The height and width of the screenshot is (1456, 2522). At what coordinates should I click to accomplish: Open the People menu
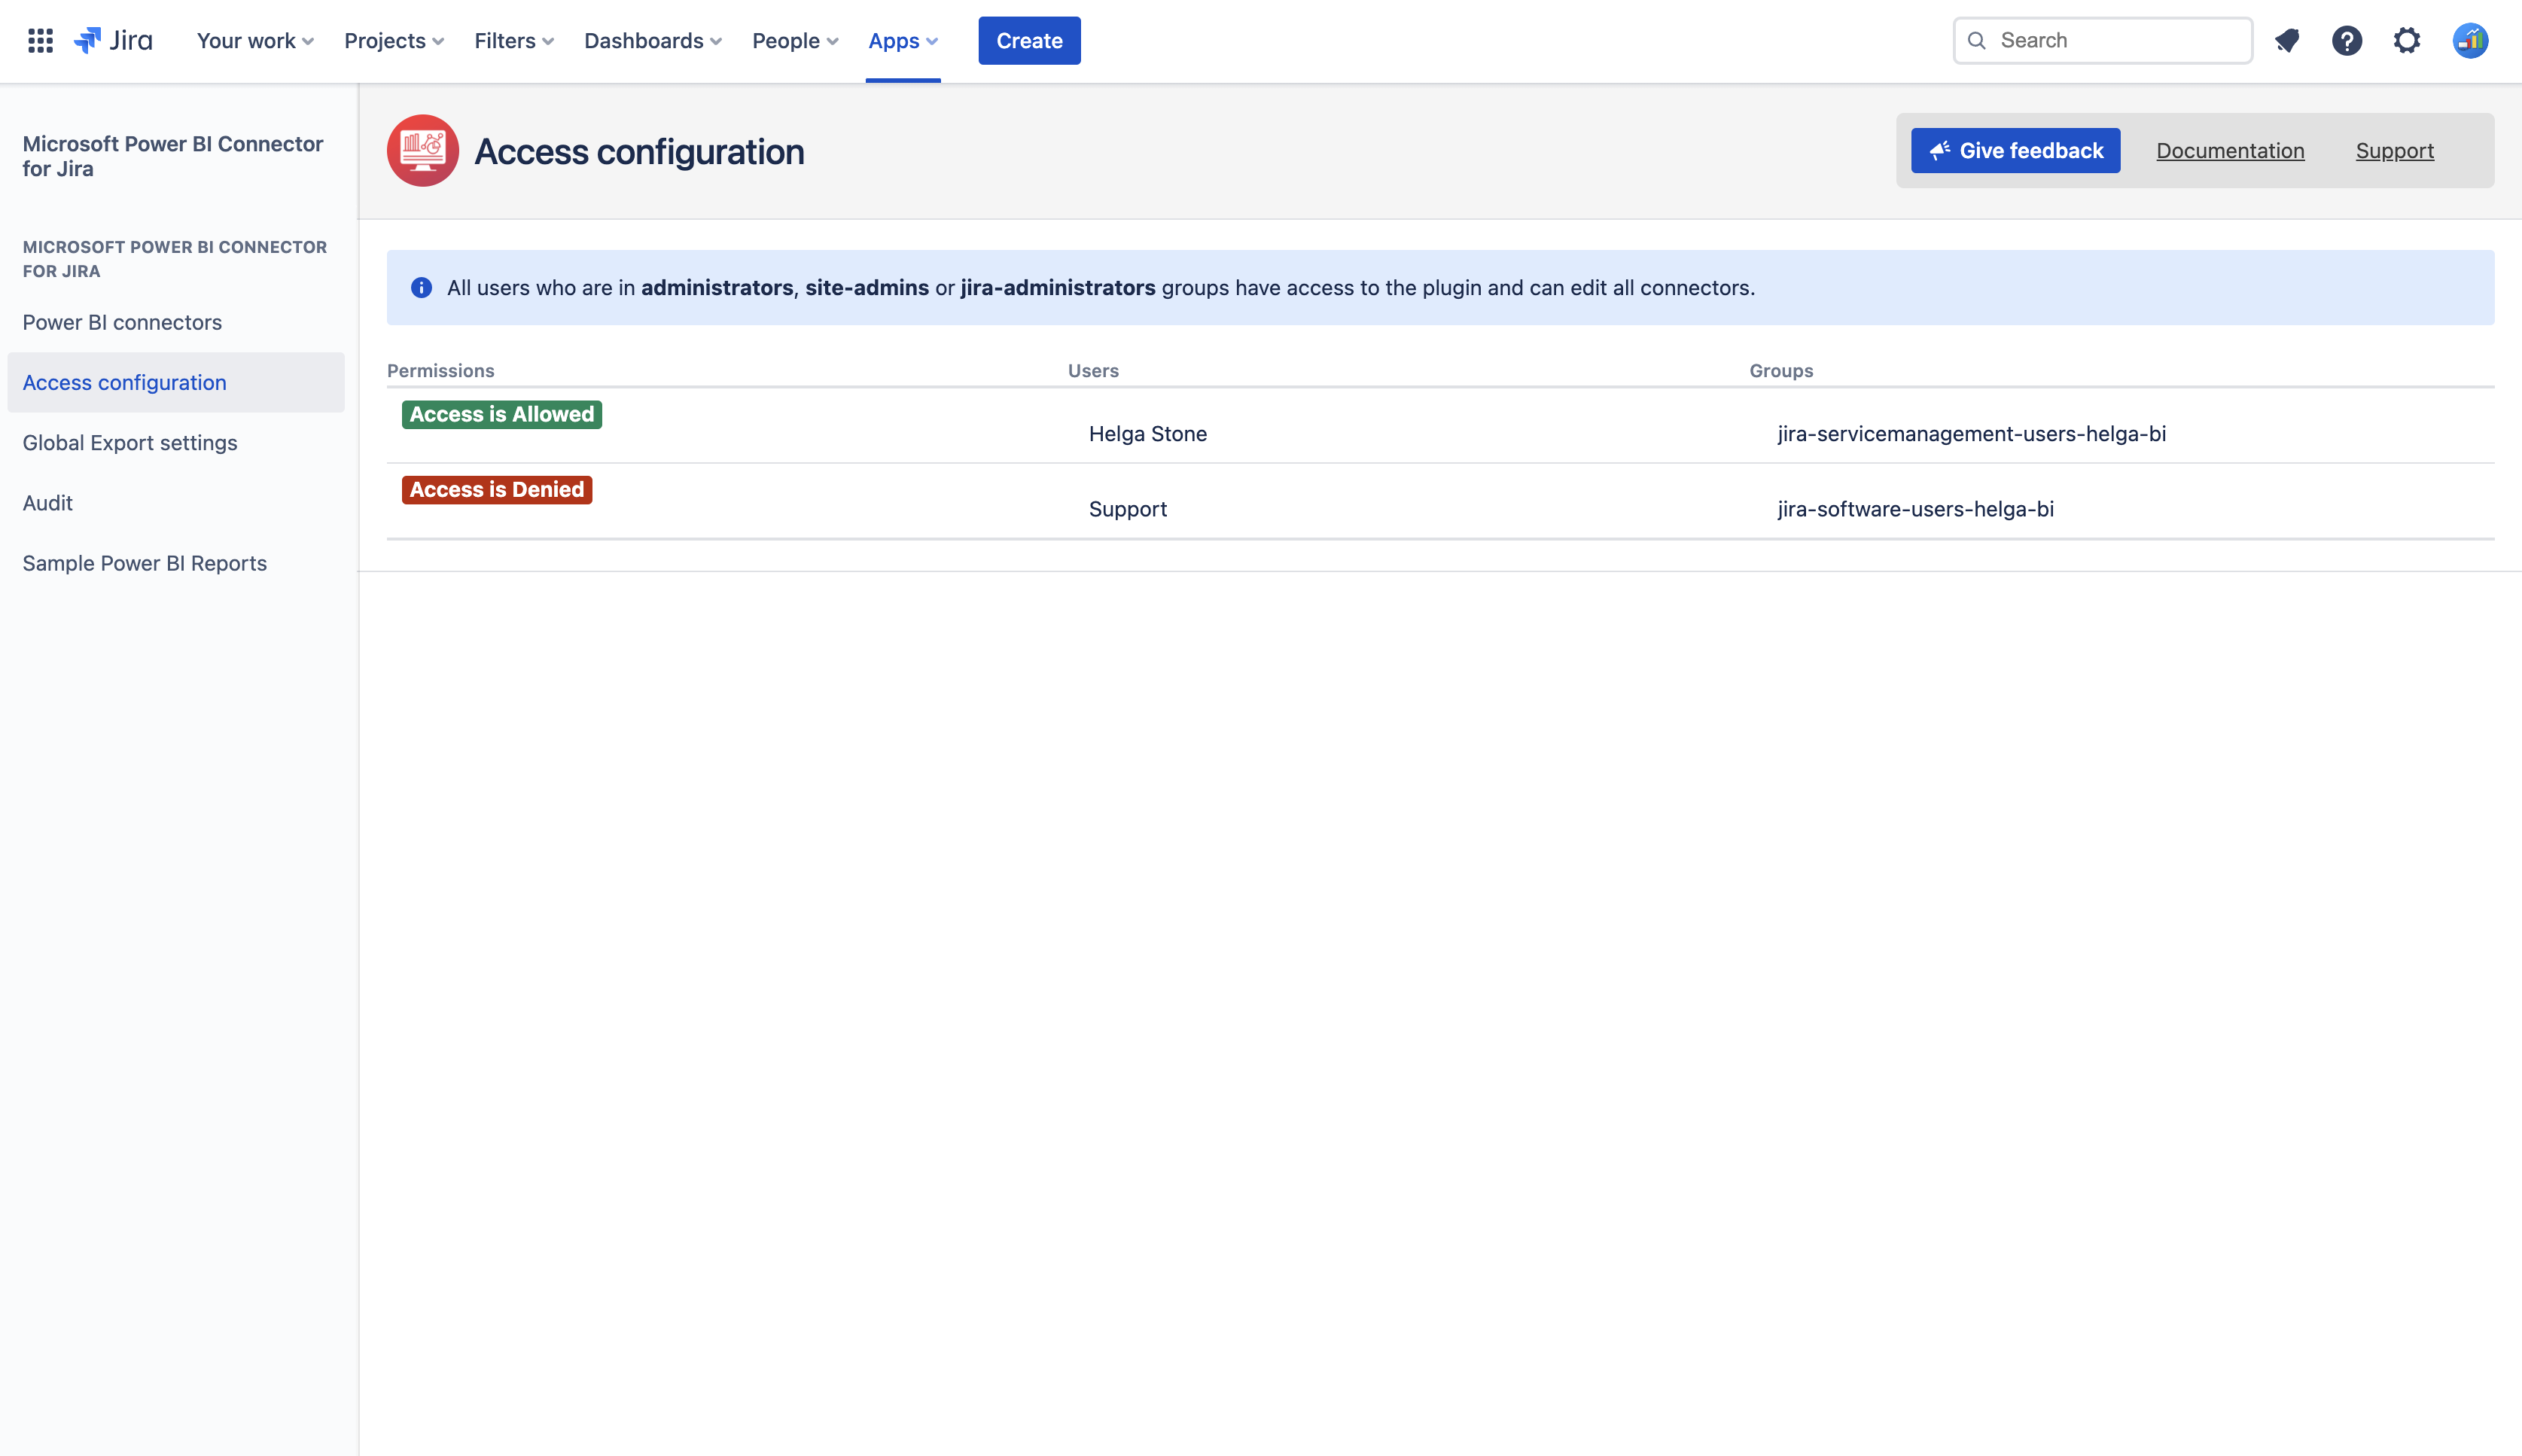[x=794, y=41]
